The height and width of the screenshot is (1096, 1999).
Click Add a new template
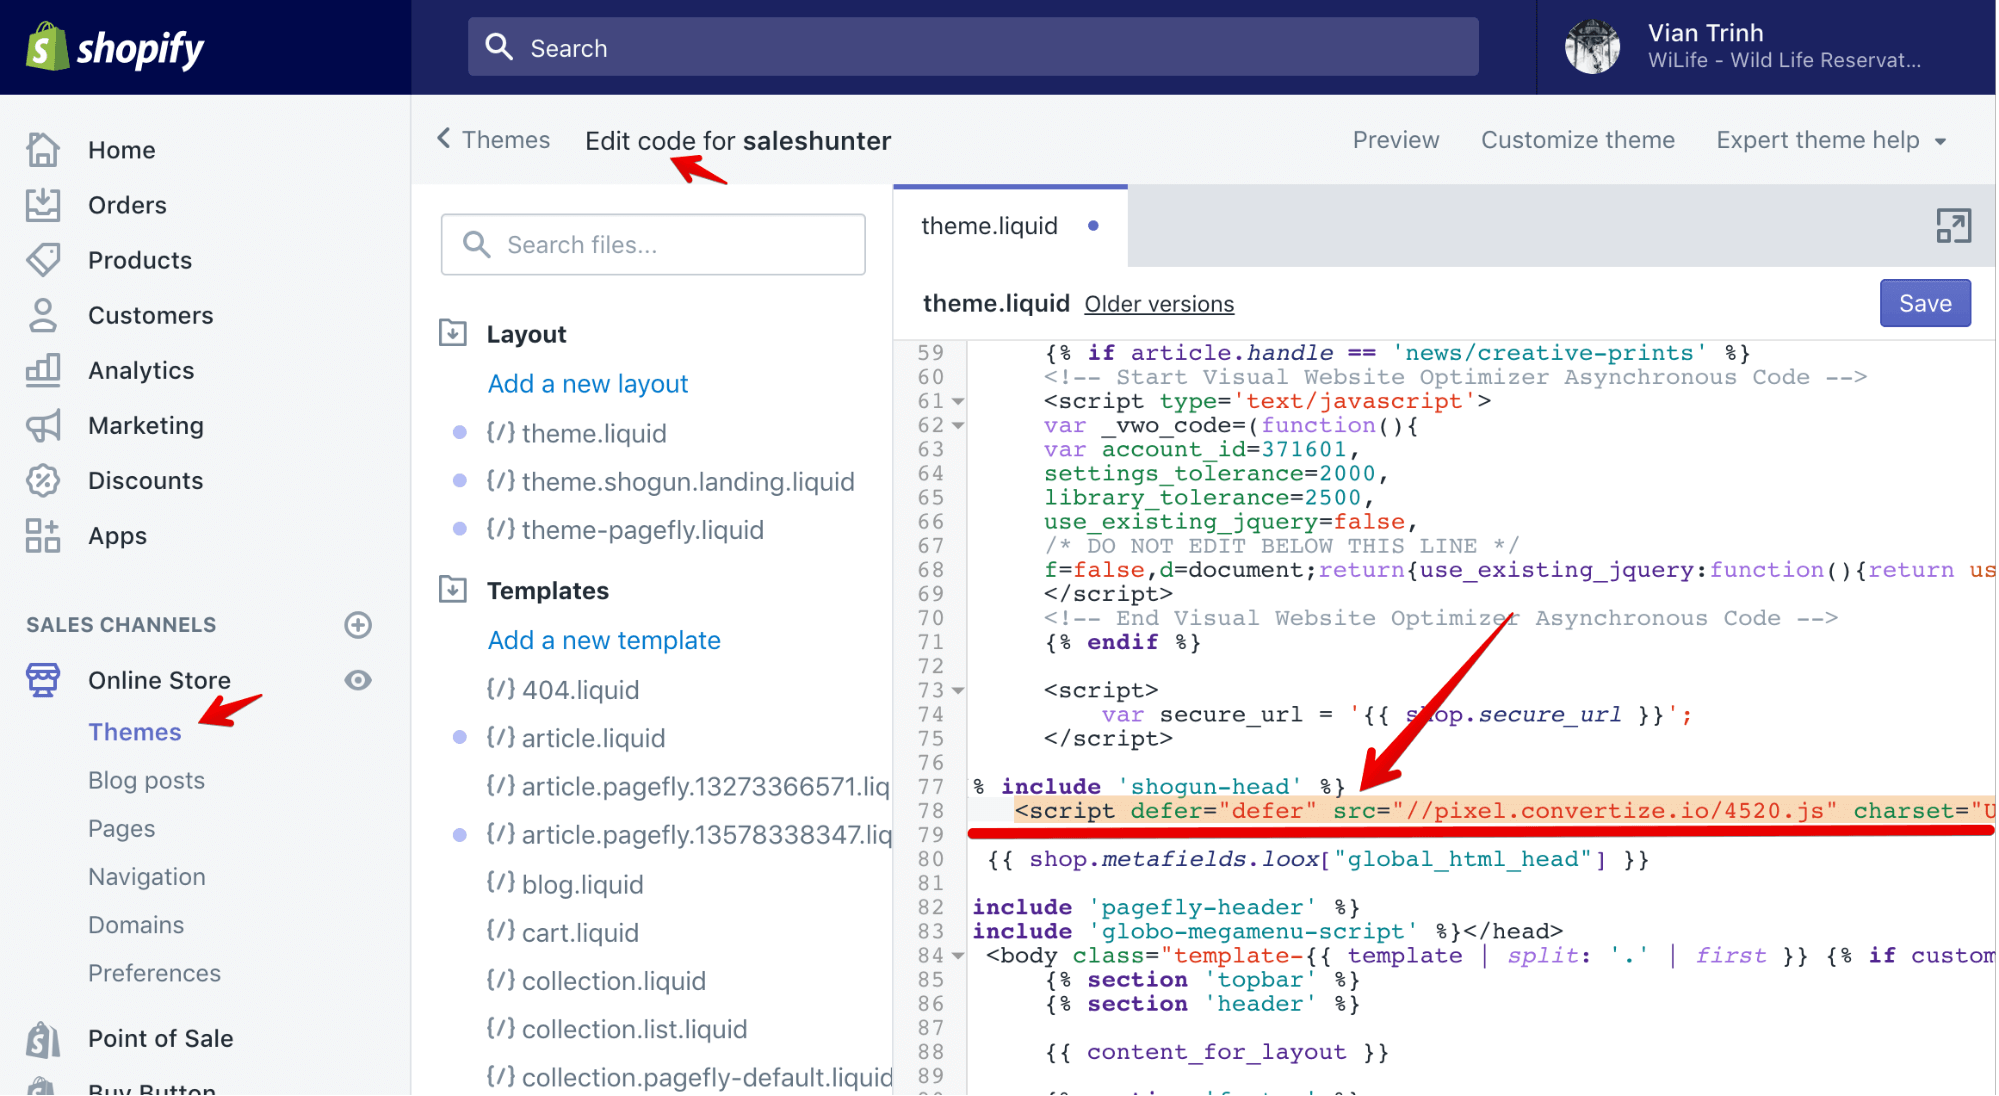(604, 640)
